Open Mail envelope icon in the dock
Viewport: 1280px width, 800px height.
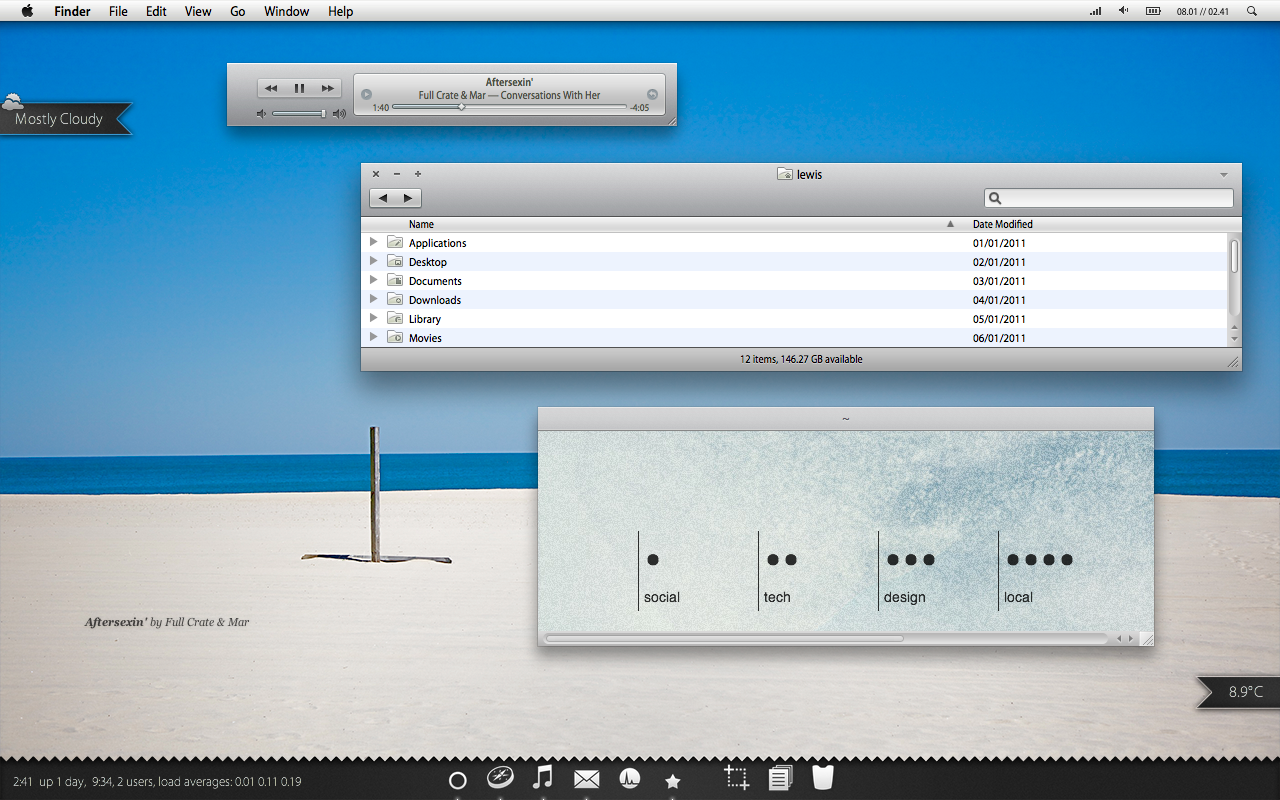coord(586,779)
